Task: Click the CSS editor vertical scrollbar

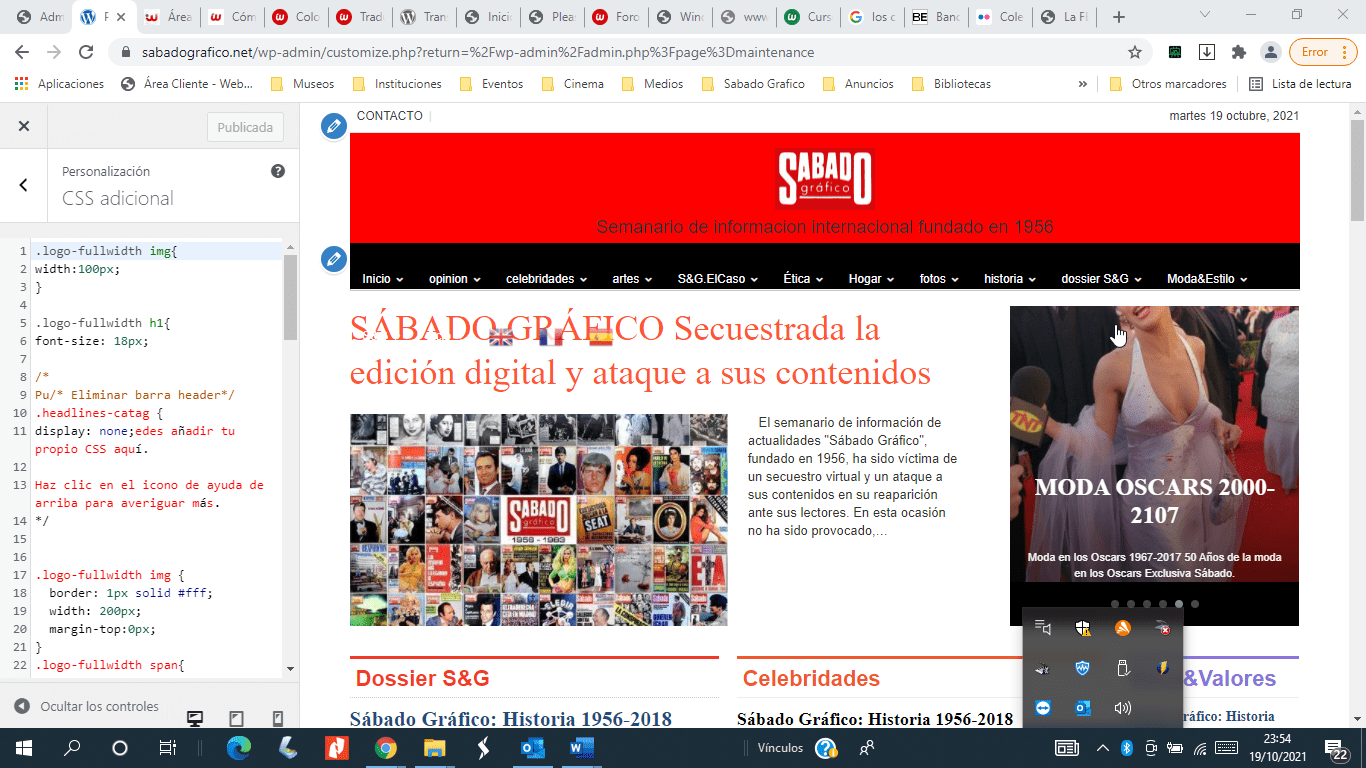Action: click(290, 298)
